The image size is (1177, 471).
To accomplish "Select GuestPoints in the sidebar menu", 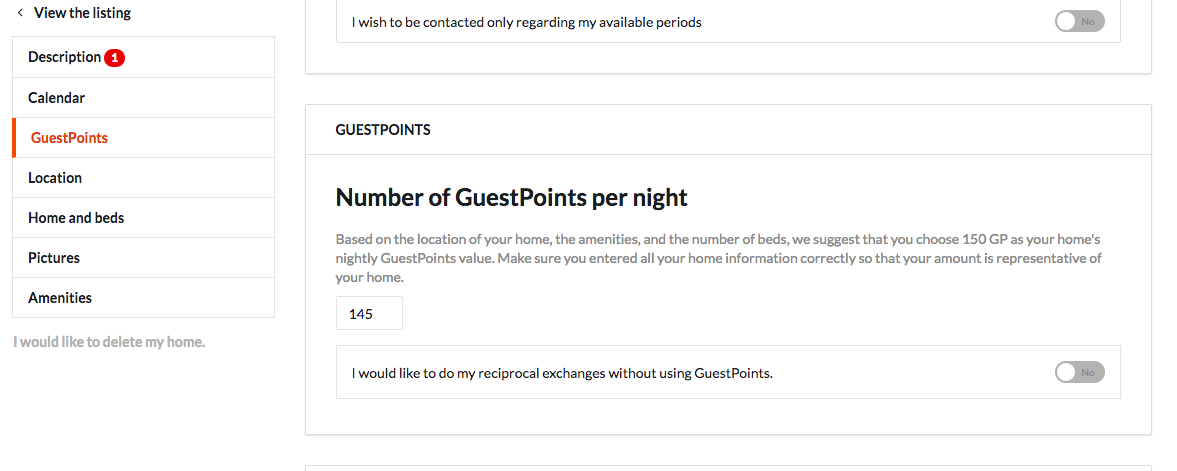I will coord(143,137).
